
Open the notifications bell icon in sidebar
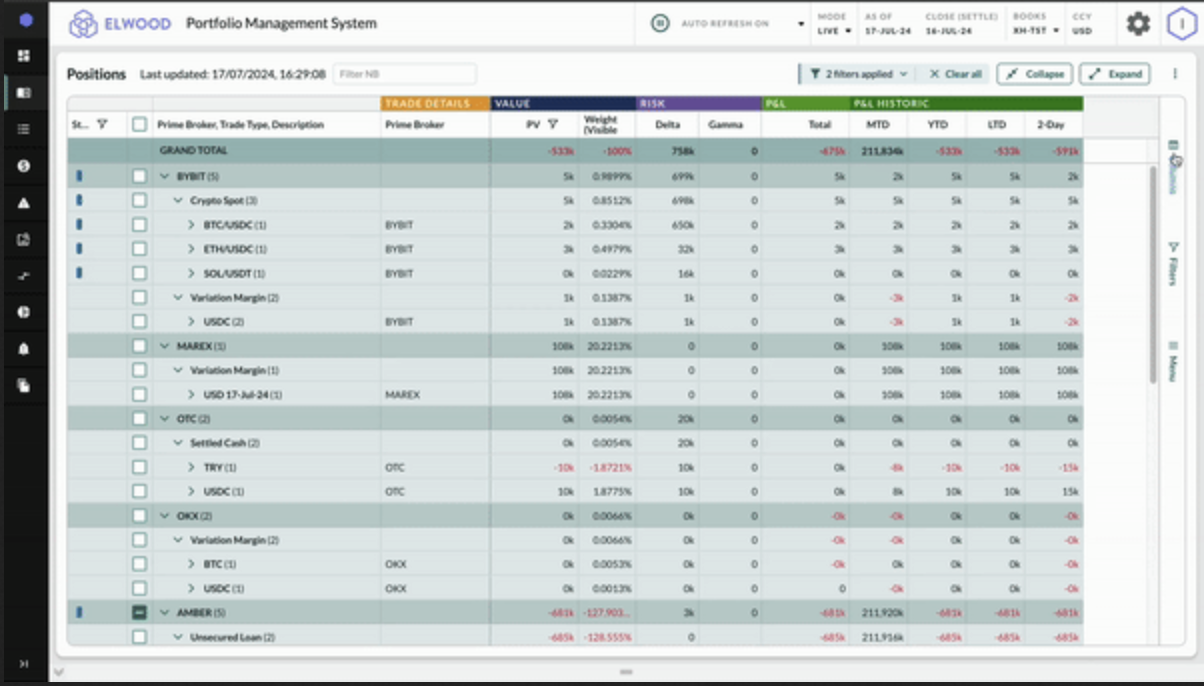click(24, 349)
